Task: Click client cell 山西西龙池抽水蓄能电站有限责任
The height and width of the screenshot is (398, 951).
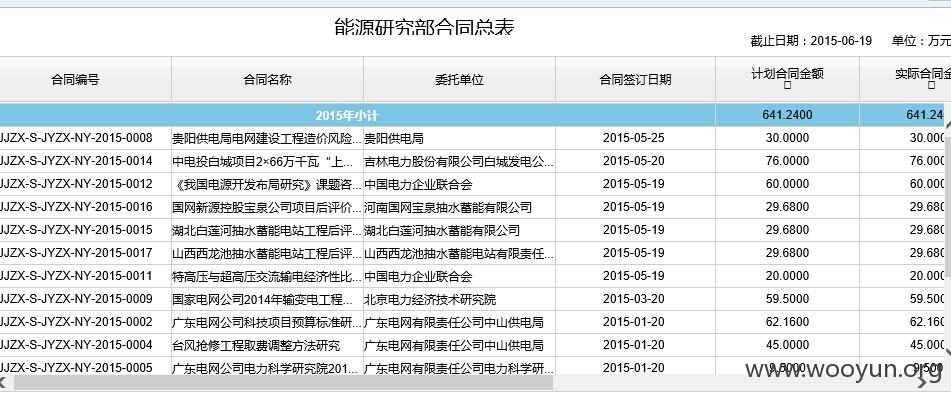Action: point(459,254)
